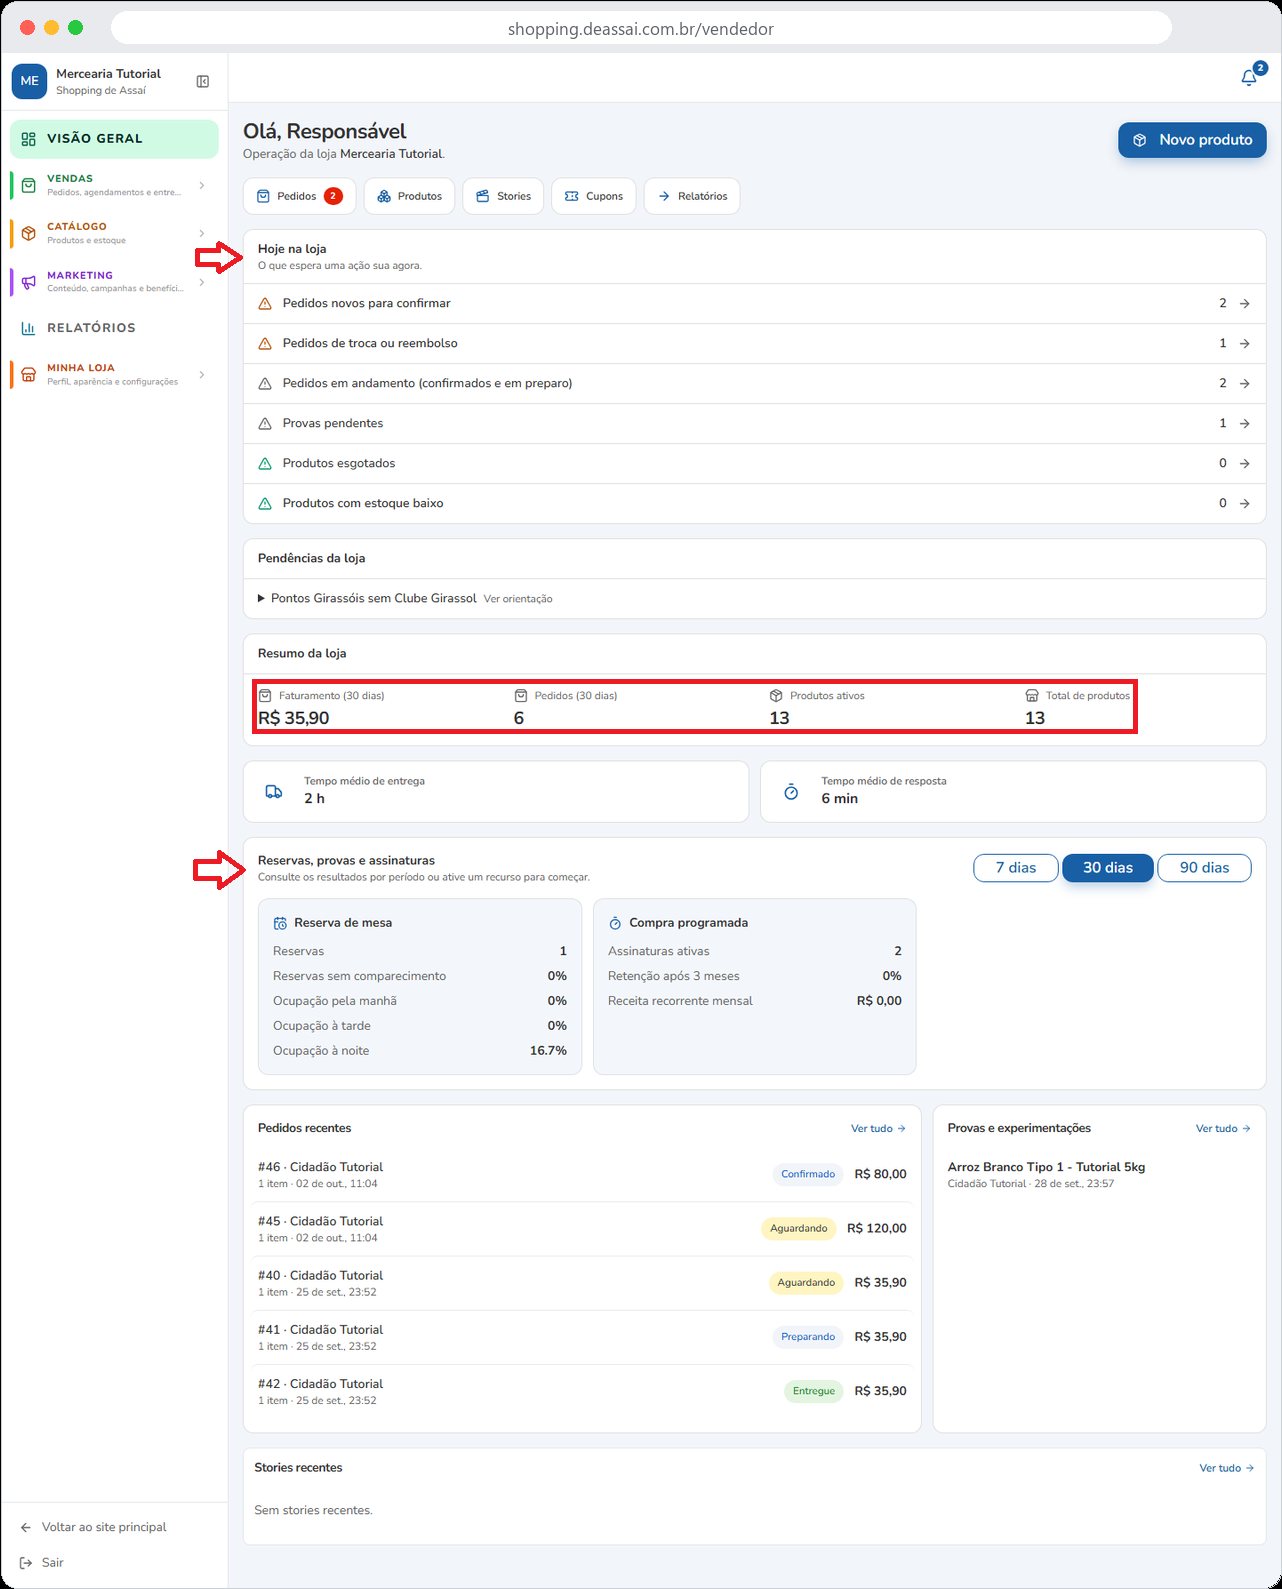Image resolution: width=1282 pixels, height=1589 pixels.
Task: Expand Pontos Girassóis sem Clube Girassol
Action: 367,598
